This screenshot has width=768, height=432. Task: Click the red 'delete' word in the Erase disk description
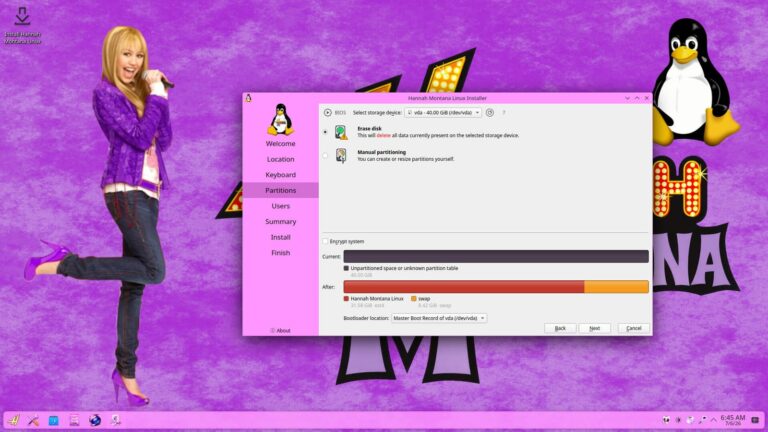(x=384, y=135)
